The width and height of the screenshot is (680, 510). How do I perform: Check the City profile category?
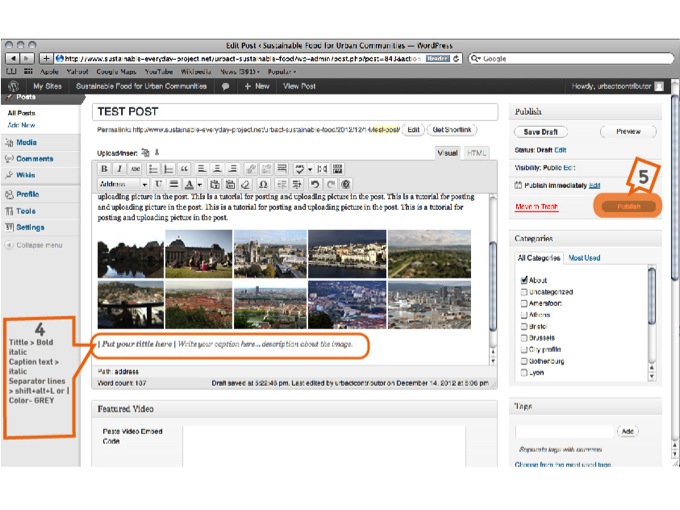[x=524, y=349]
